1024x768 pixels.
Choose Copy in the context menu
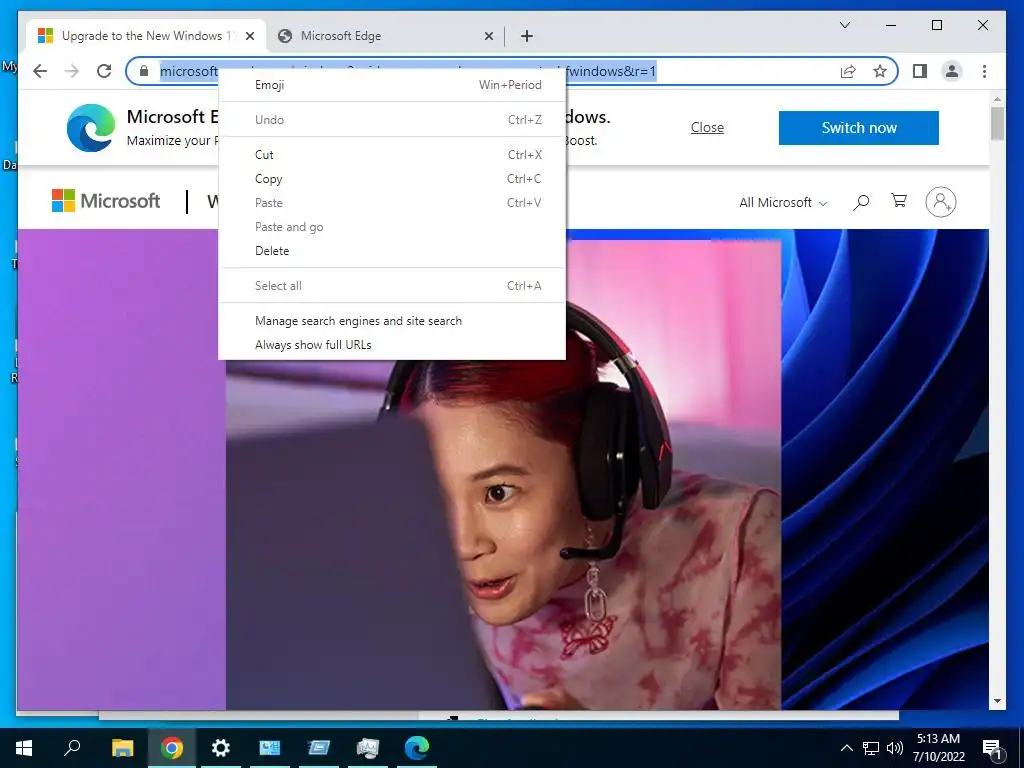coord(392,179)
